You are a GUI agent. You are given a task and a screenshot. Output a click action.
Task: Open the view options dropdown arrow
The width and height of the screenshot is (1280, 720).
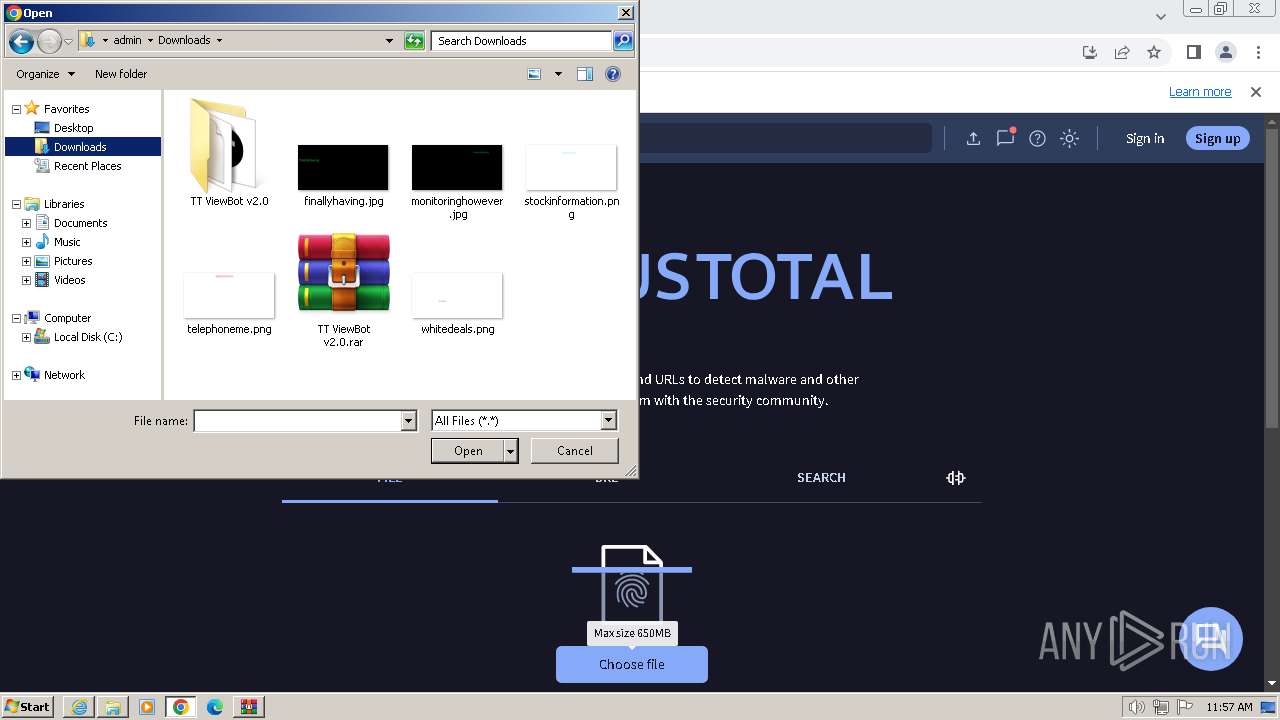558,74
